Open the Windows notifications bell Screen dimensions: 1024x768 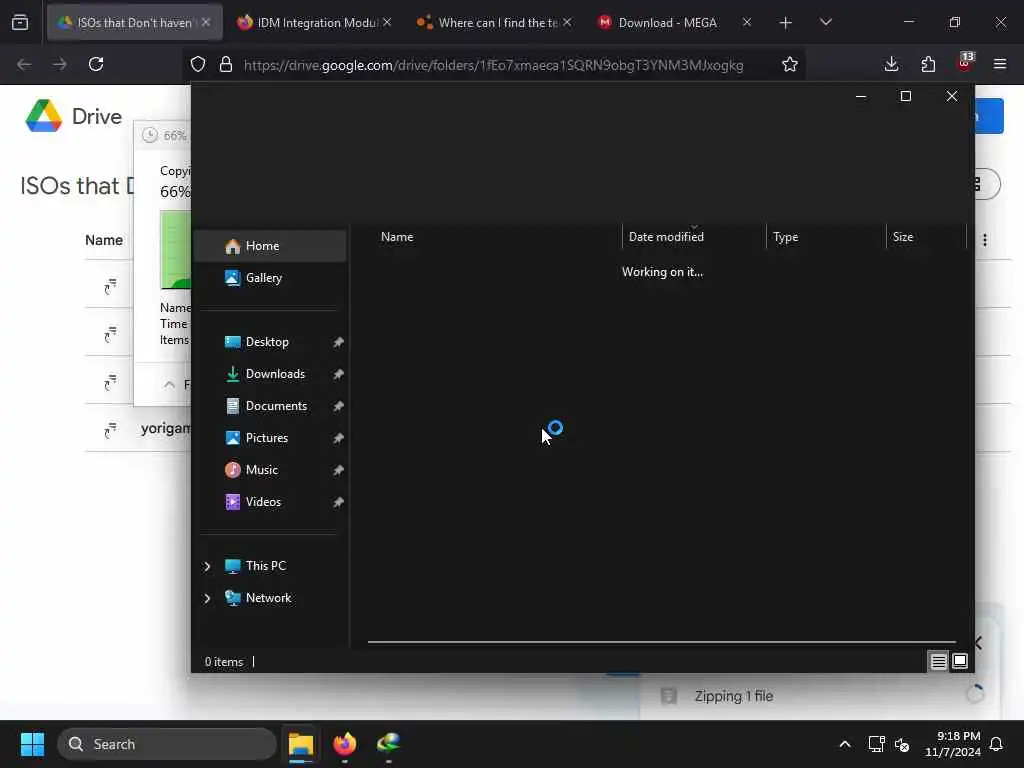coord(997,744)
